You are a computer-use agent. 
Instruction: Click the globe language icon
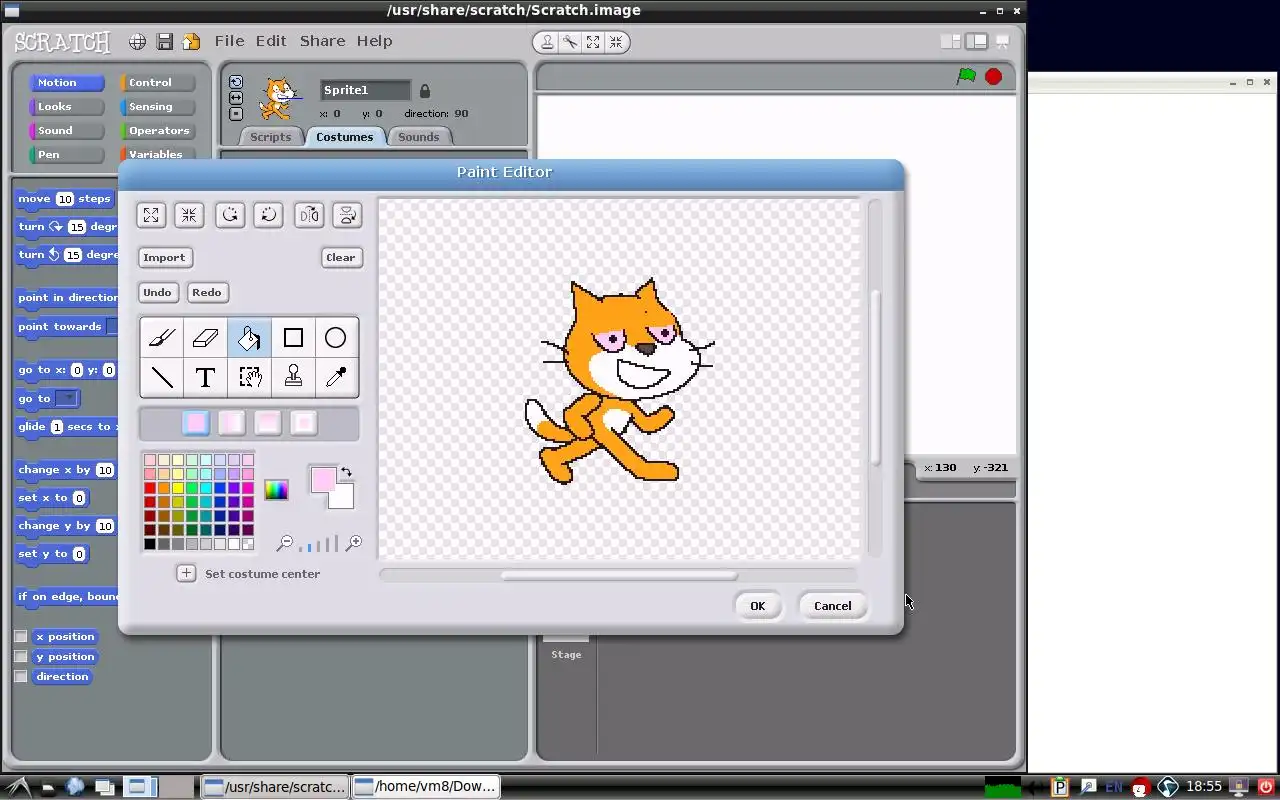point(137,41)
